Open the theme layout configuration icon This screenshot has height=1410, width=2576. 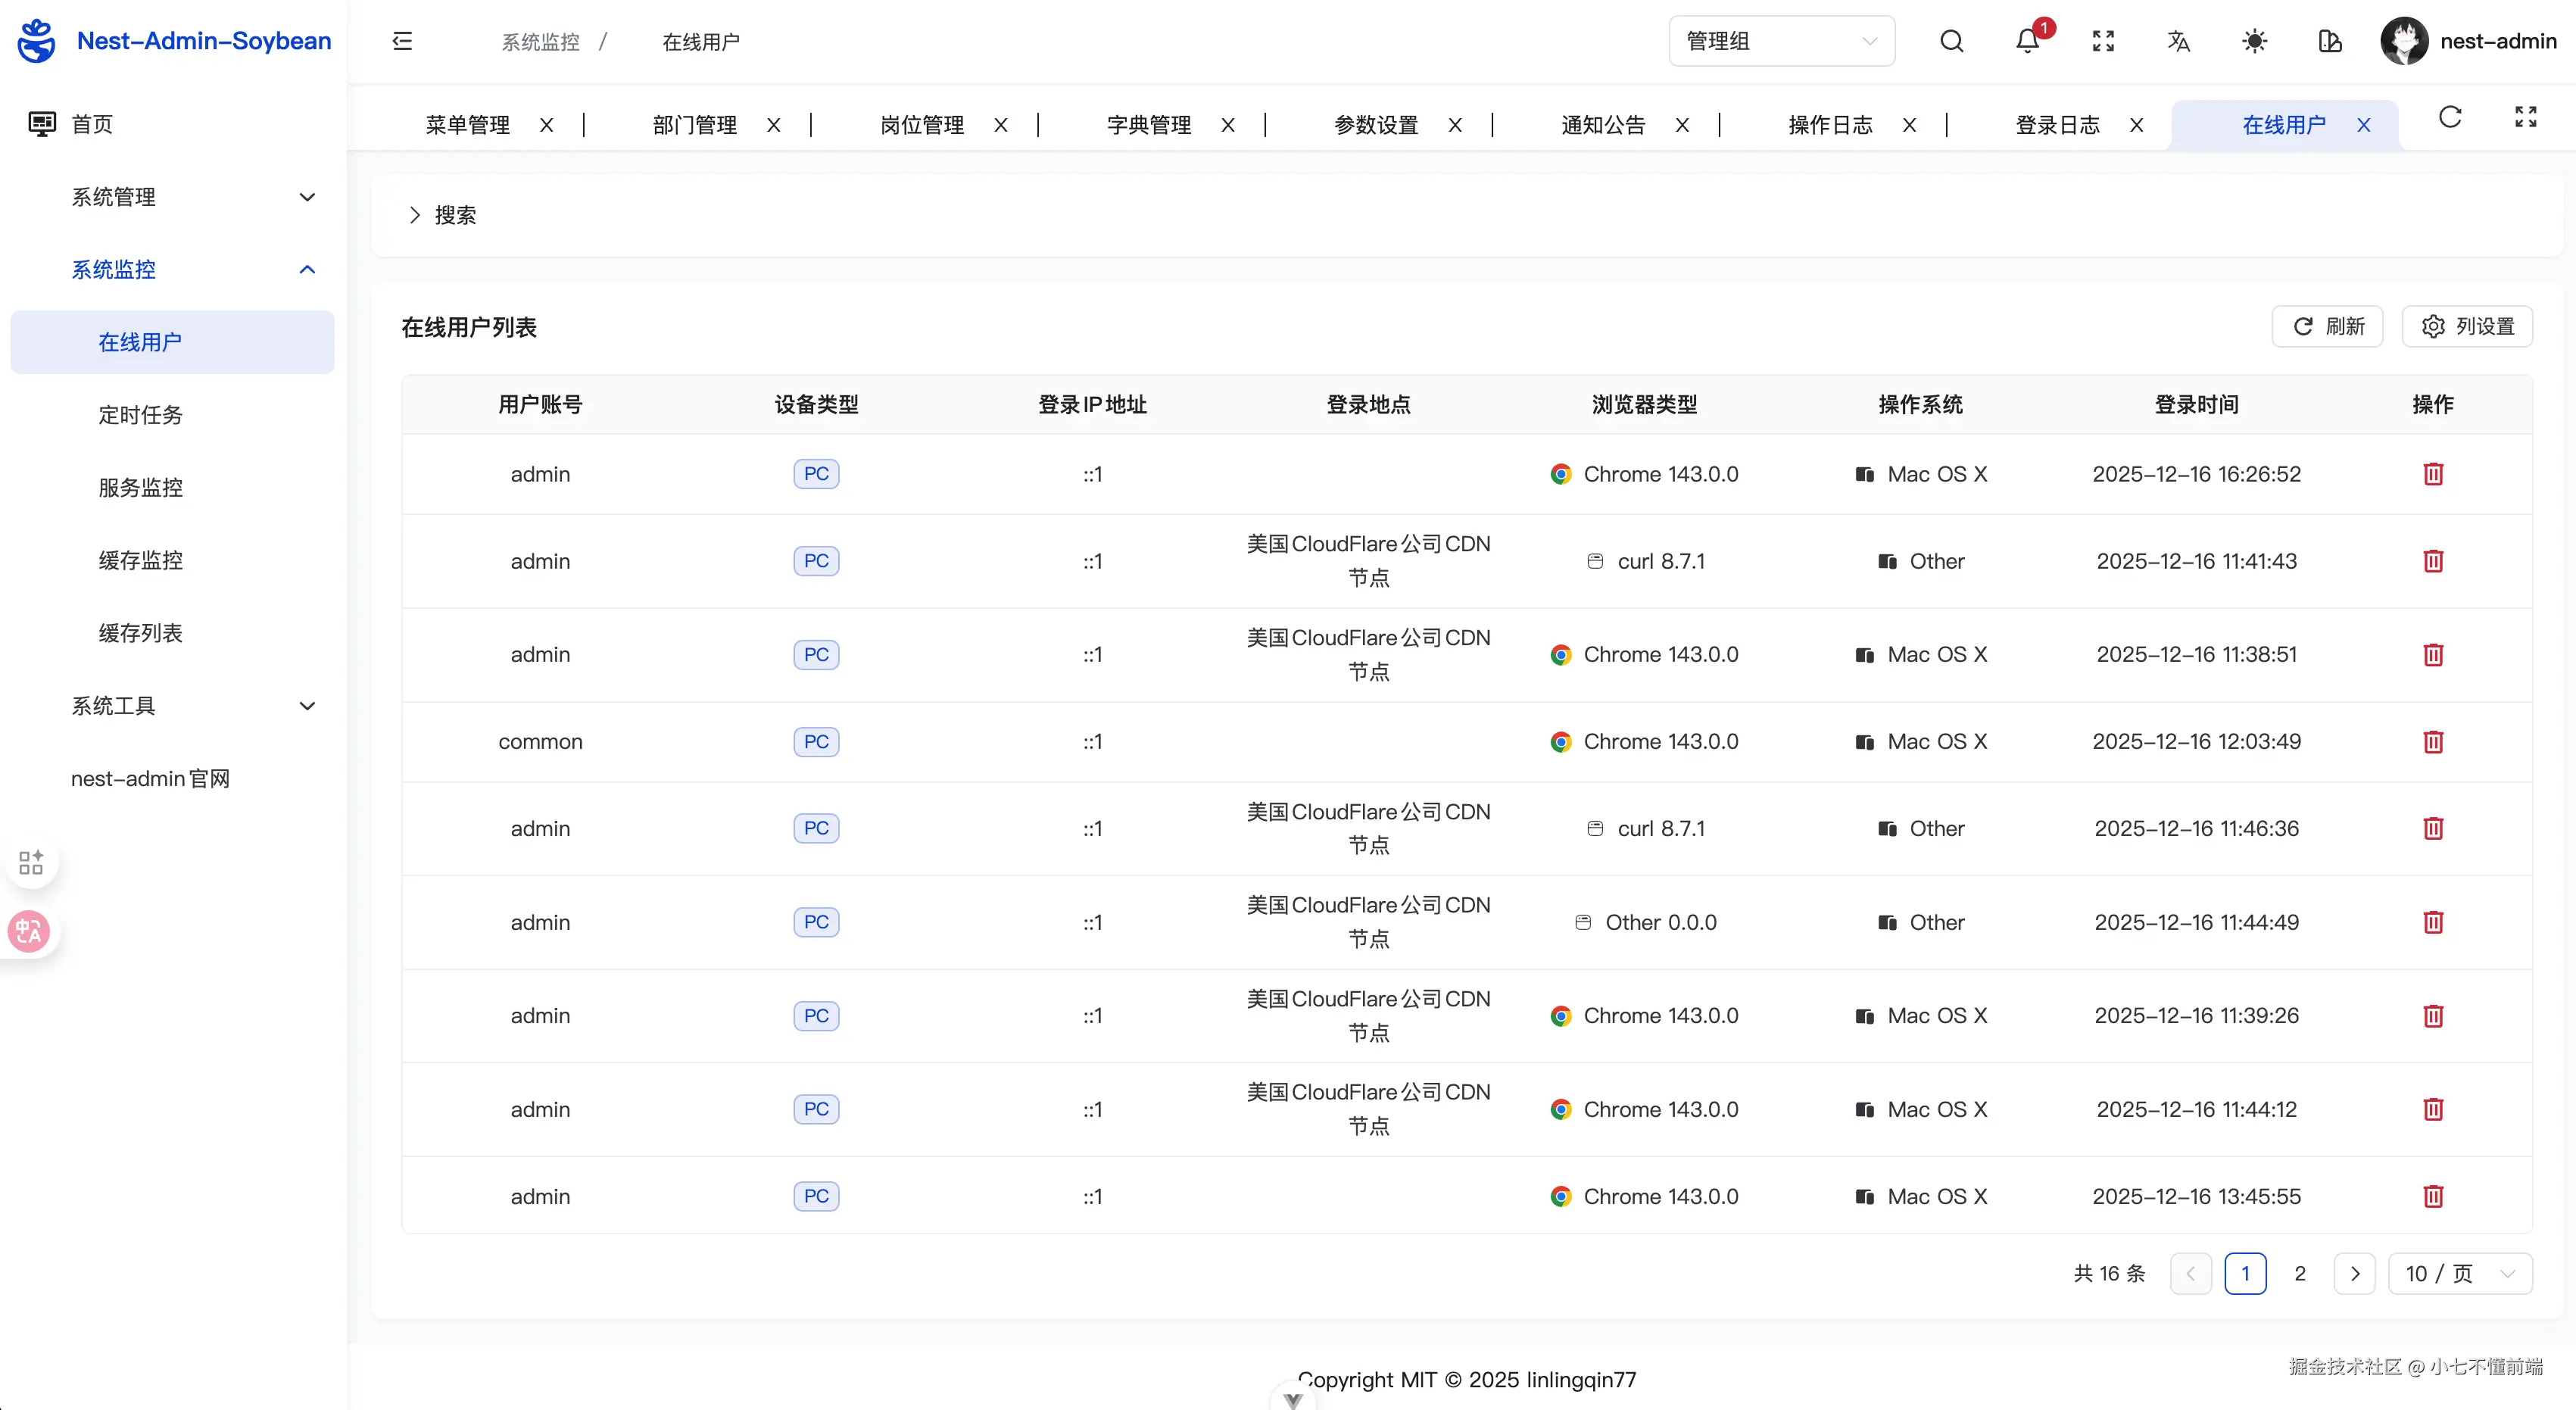coord(2329,41)
